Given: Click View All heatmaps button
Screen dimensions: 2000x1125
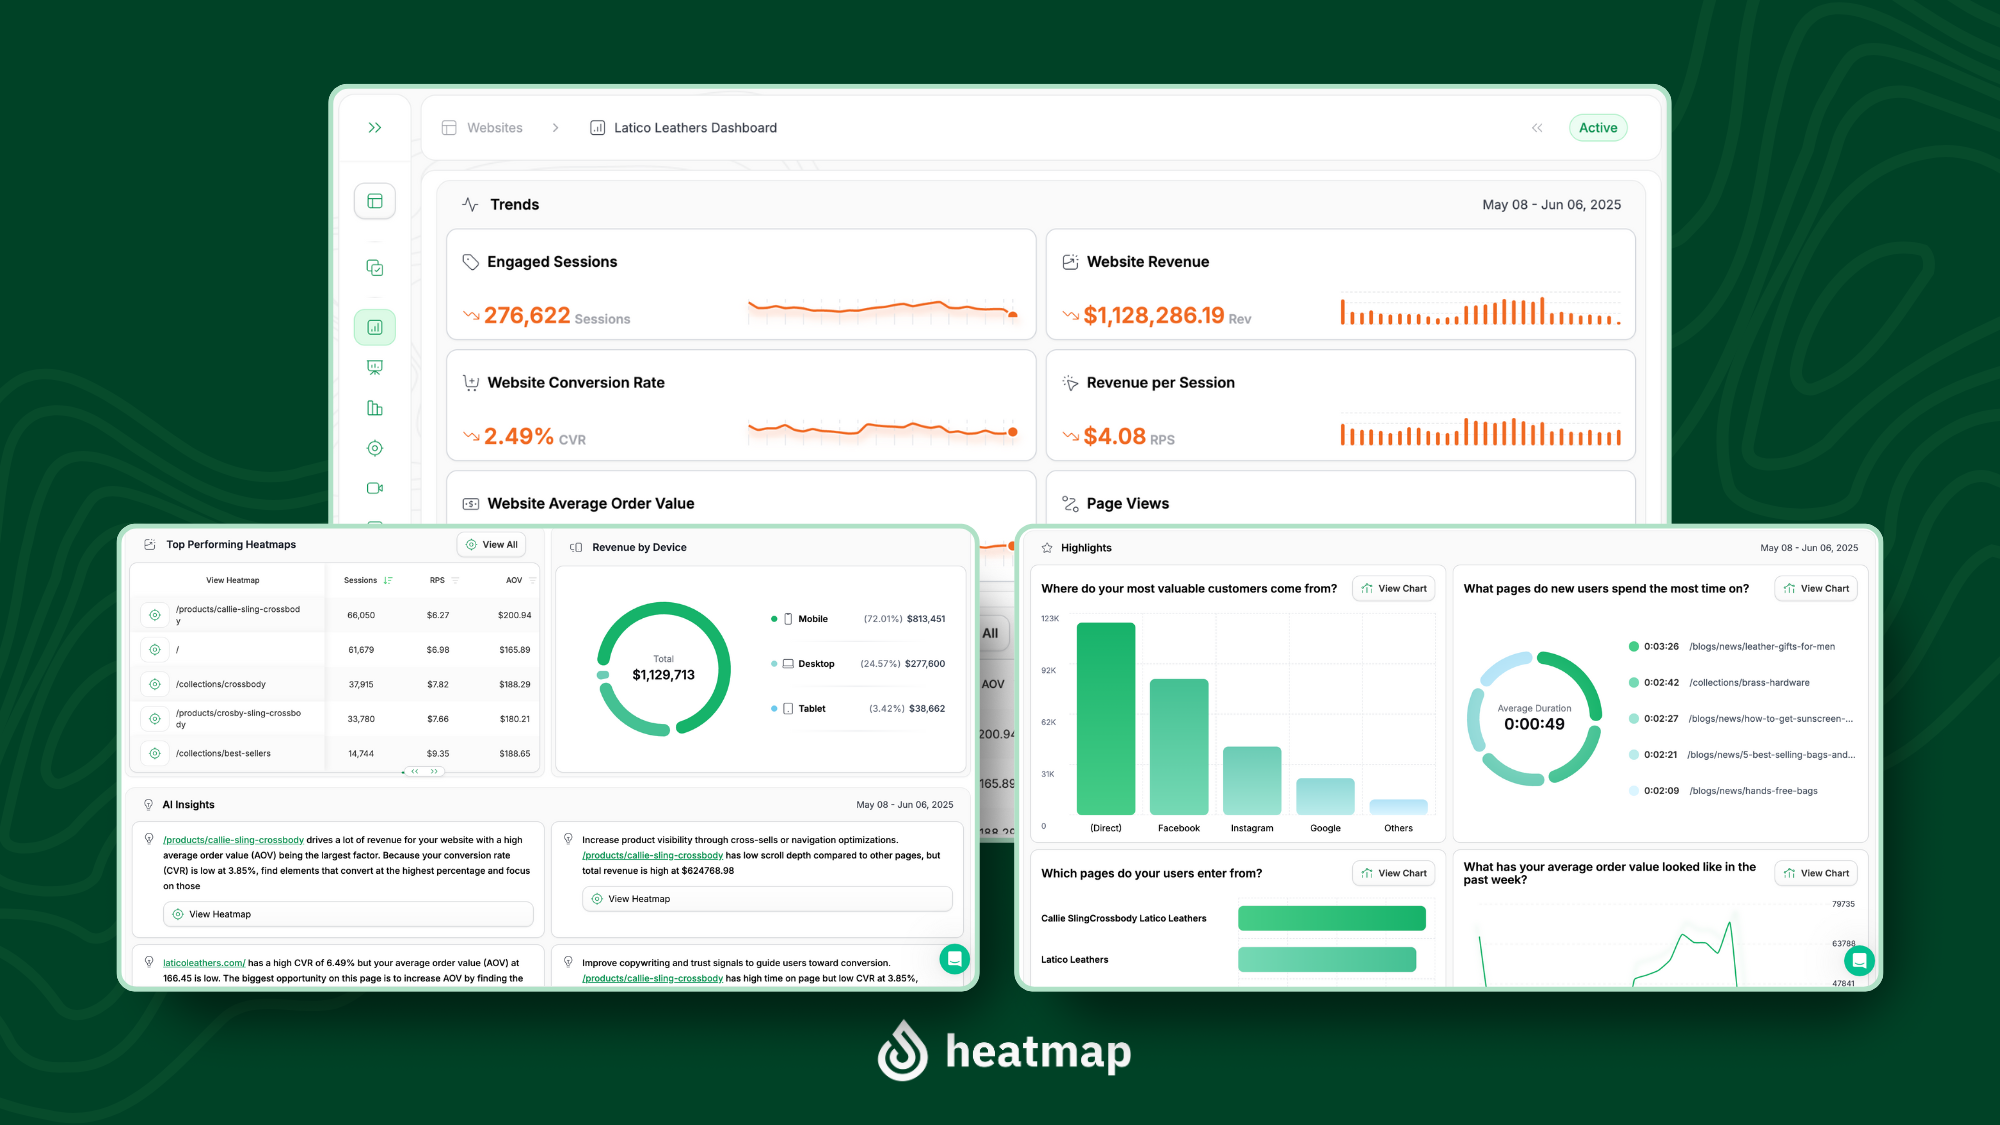Looking at the screenshot, I should coord(491,545).
